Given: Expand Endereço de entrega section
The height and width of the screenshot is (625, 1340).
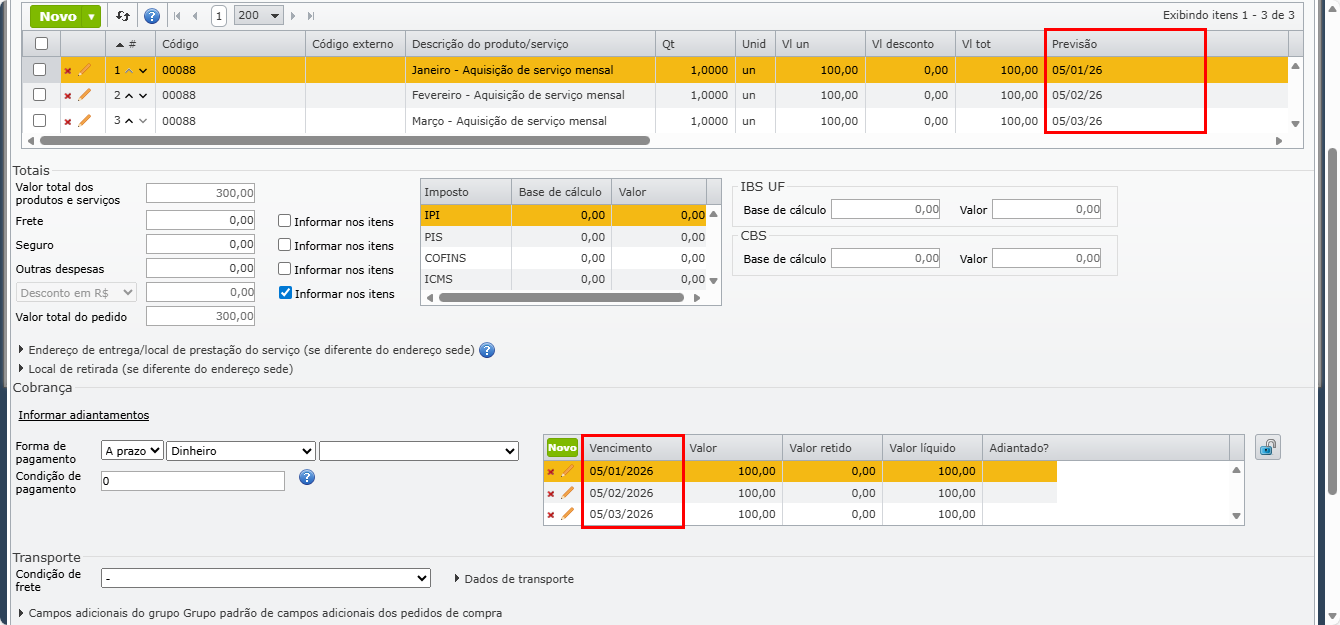Looking at the screenshot, I should click(245, 350).
